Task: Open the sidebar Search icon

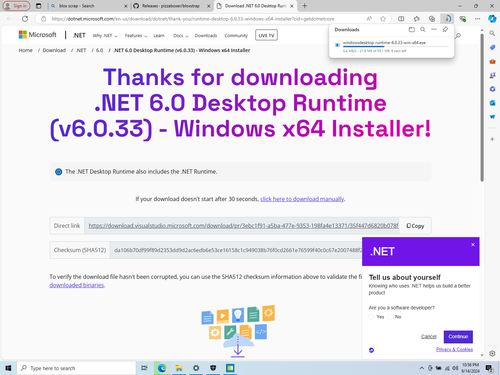Action: click(x=492, y=33)
